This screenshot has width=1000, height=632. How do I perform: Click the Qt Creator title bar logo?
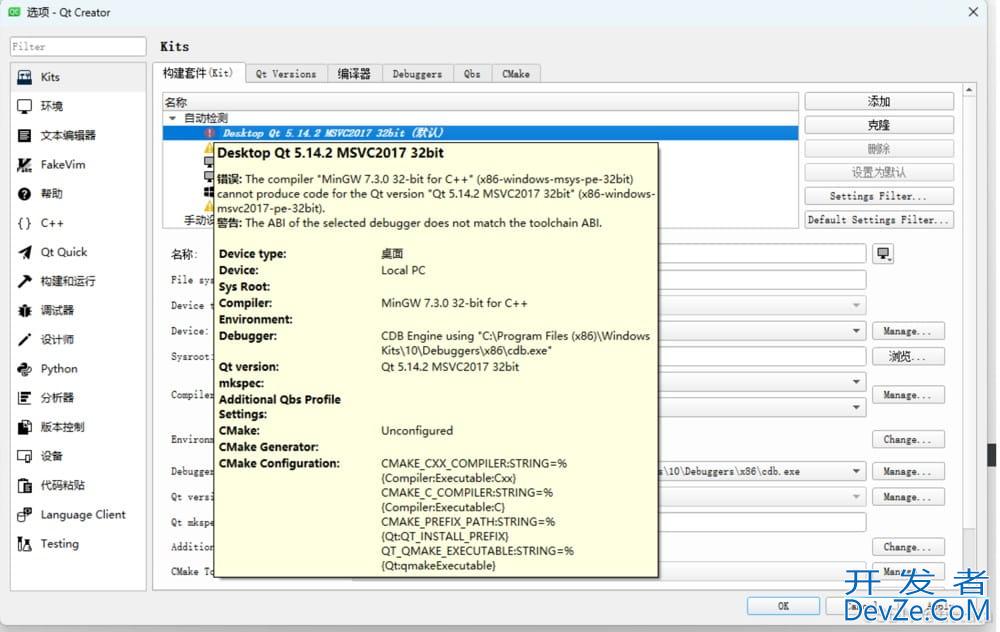coord(13,12)
